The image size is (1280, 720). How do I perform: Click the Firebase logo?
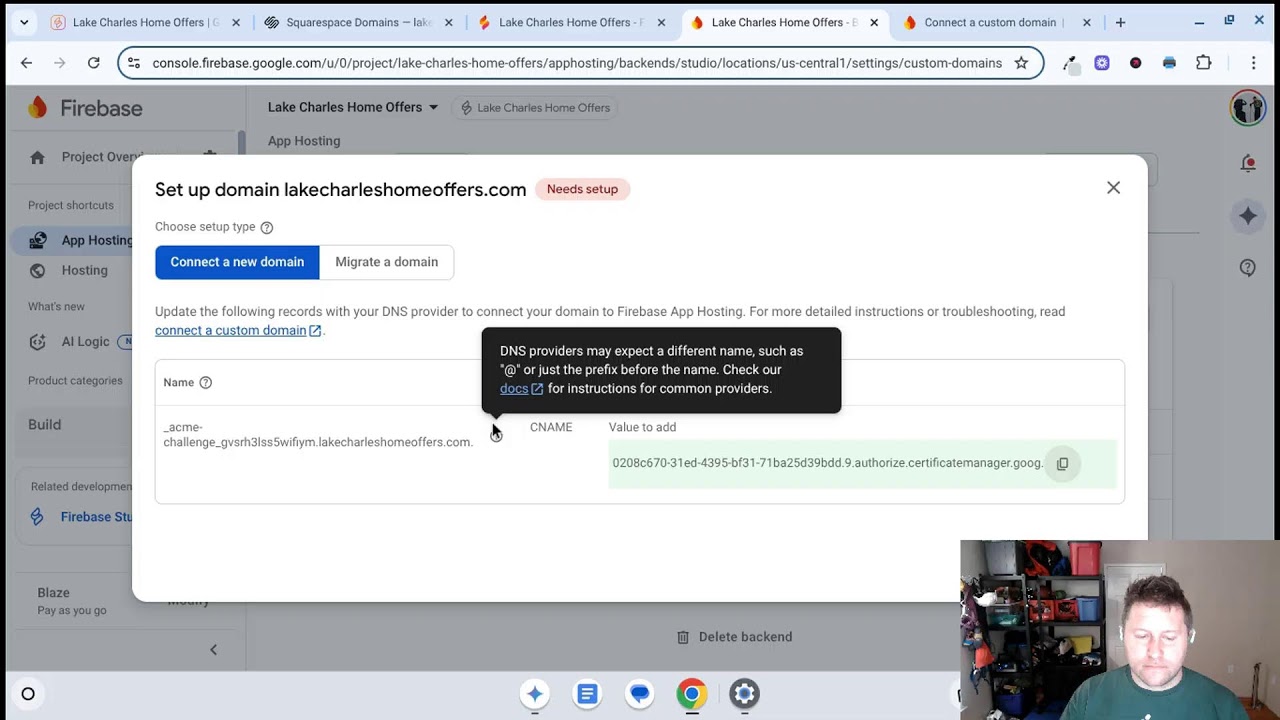pyautogui.click(x=85, y=108)
